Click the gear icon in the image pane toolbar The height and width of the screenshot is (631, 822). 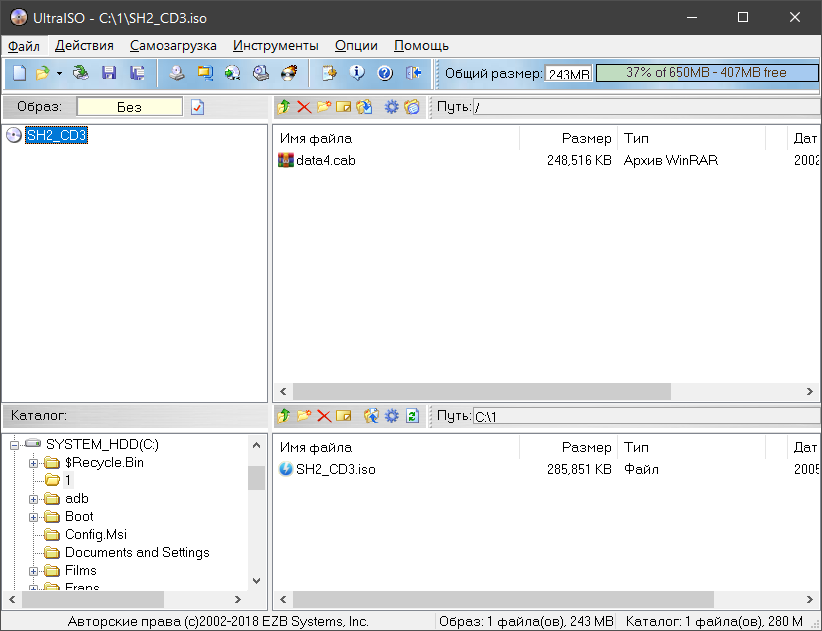(392, 107)
